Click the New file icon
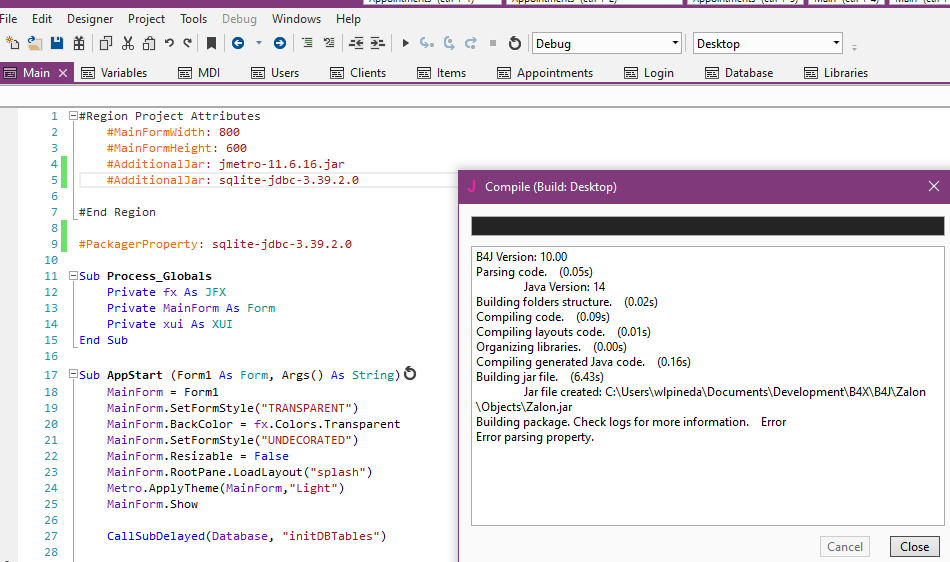 point(12,43)
